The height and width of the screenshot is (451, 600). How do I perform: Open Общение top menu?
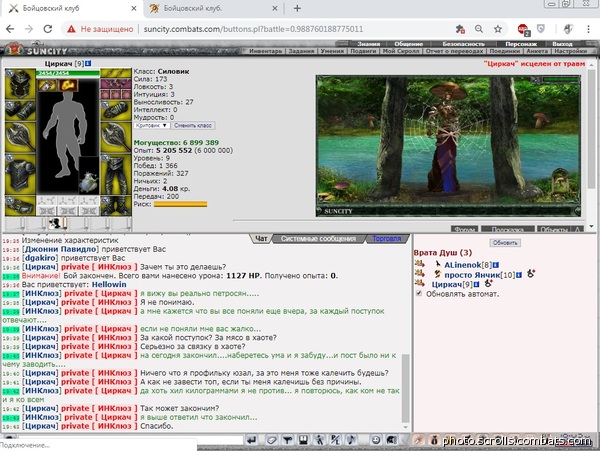click(408, 44)
